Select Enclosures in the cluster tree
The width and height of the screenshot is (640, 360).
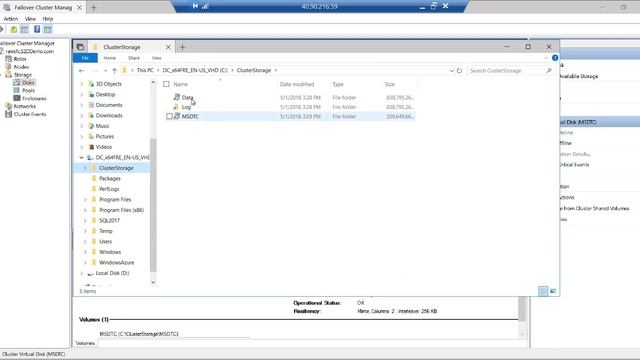34,98
